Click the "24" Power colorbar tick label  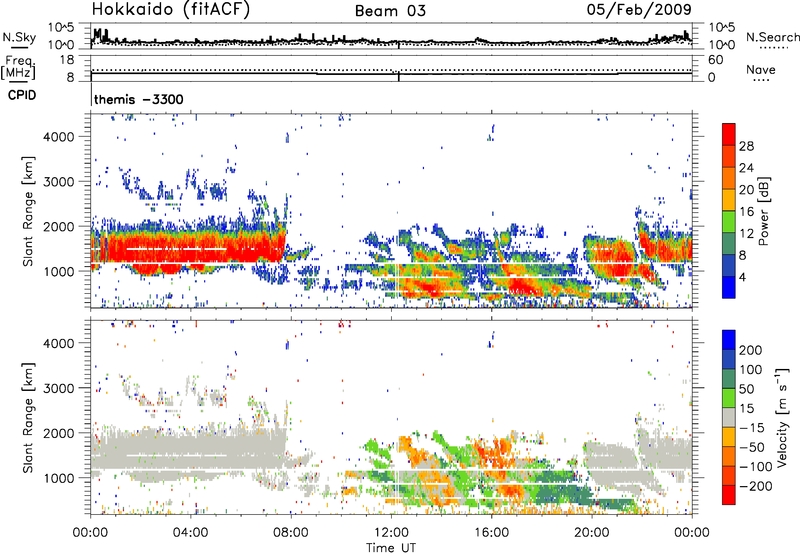pyautogui.click(x=746, y=168)
